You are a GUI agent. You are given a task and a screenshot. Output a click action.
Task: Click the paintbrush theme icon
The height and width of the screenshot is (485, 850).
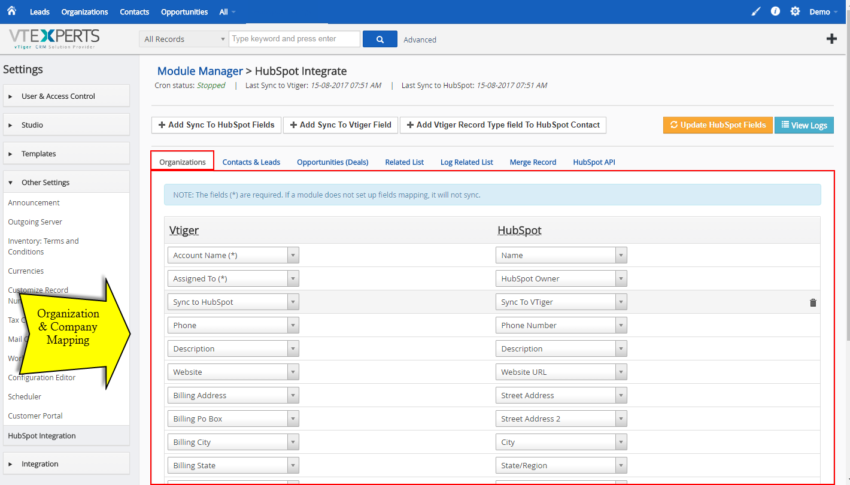(756, 11)
